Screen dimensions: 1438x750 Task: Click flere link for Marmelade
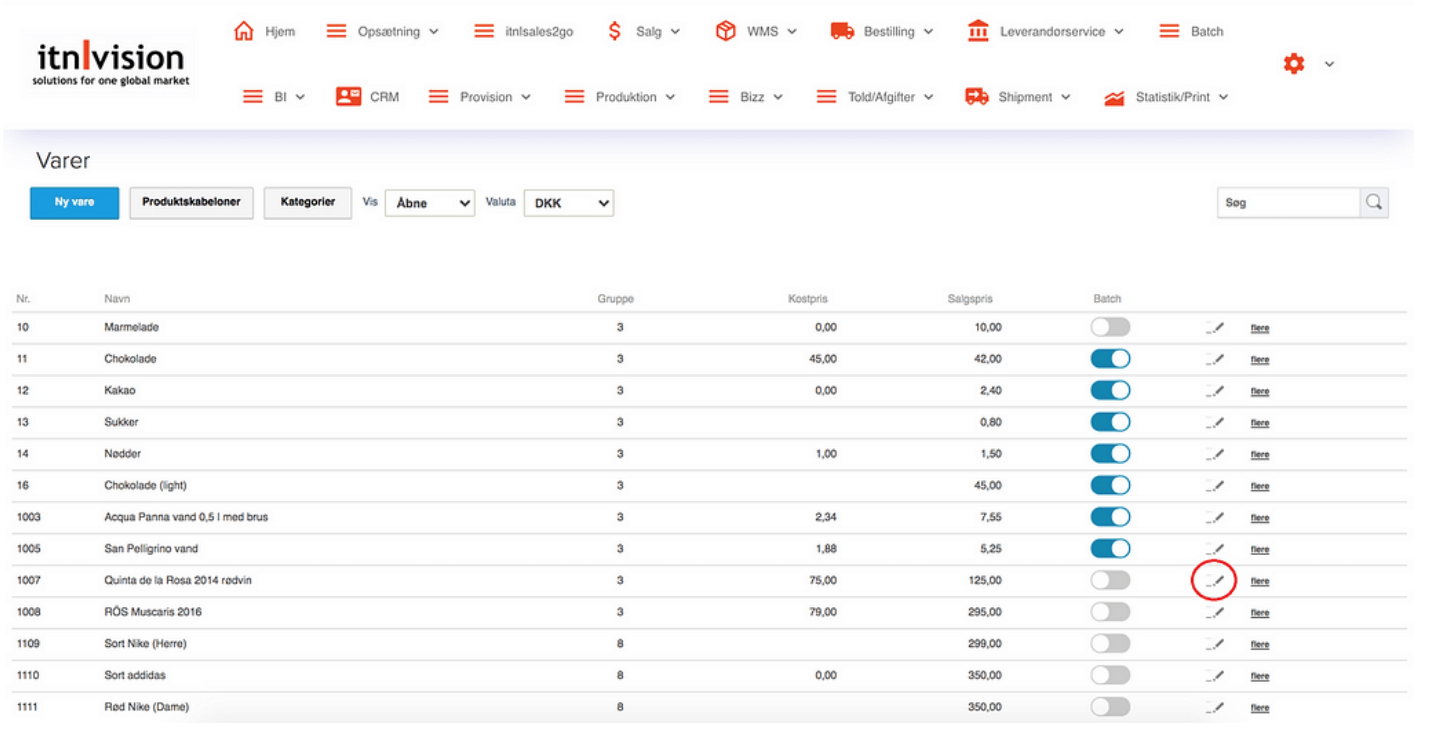1260,328
